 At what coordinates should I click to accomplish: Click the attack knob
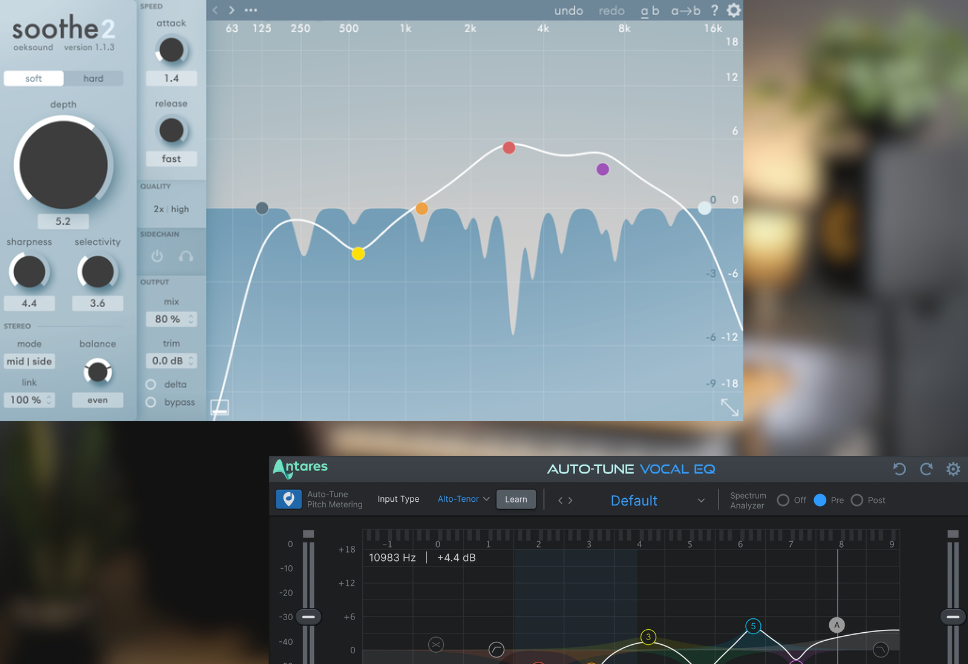tap(171, 50)
